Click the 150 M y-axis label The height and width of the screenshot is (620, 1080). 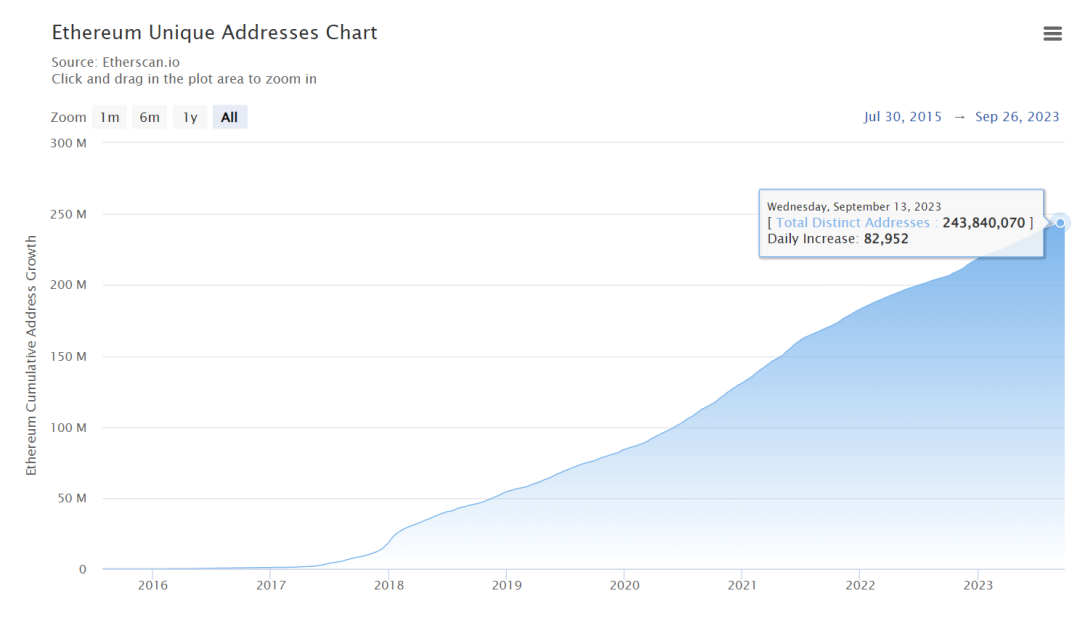[69, 356]
